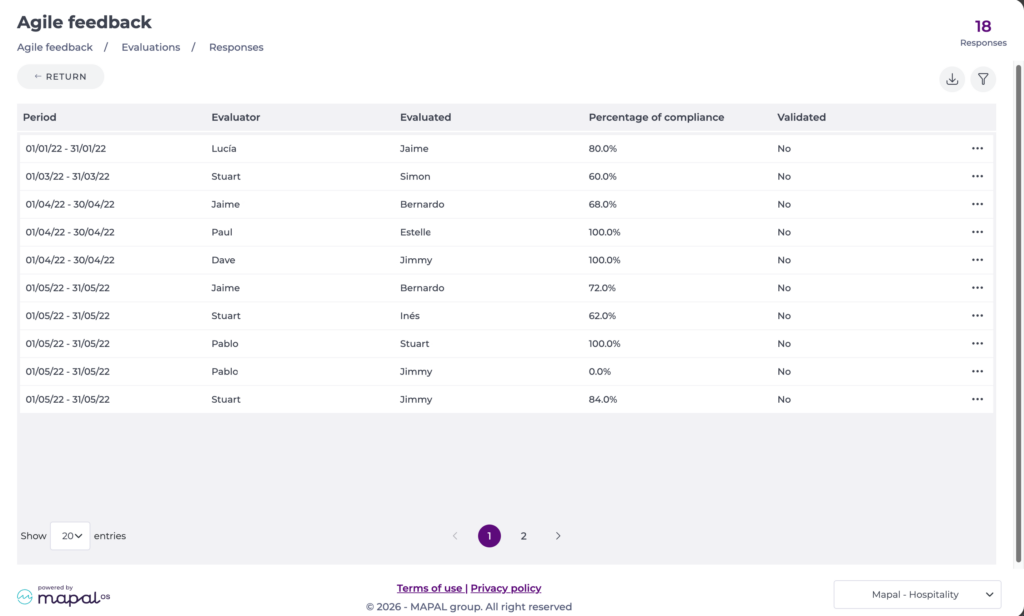
Task: Open options for Stuart evaluating Simon
Action: (x=977, y=176)
